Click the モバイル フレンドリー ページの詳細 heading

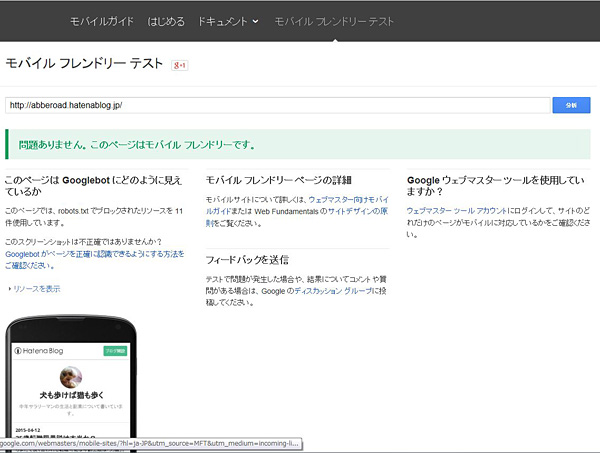279,180
